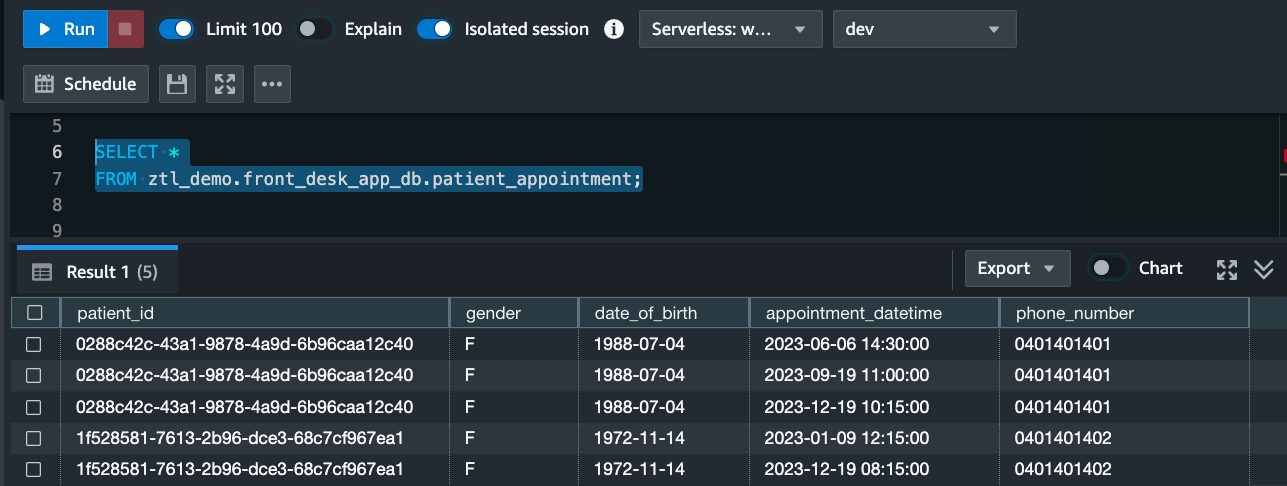Enable the Explain toggle
Screen dimensions: 1287x486
[314, 29]
